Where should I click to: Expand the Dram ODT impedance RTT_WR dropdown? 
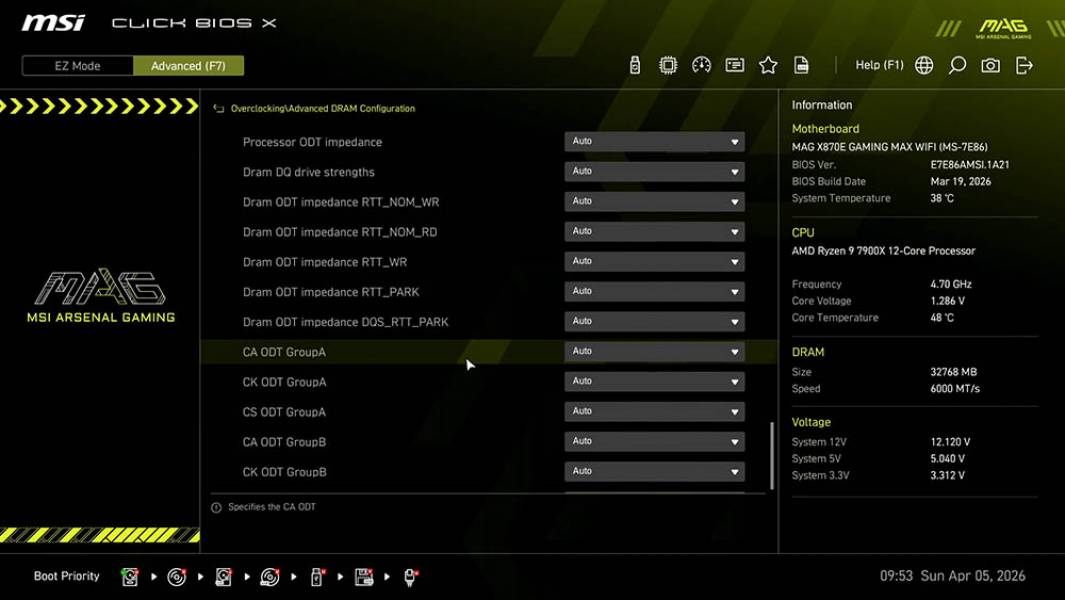[654, 261]
